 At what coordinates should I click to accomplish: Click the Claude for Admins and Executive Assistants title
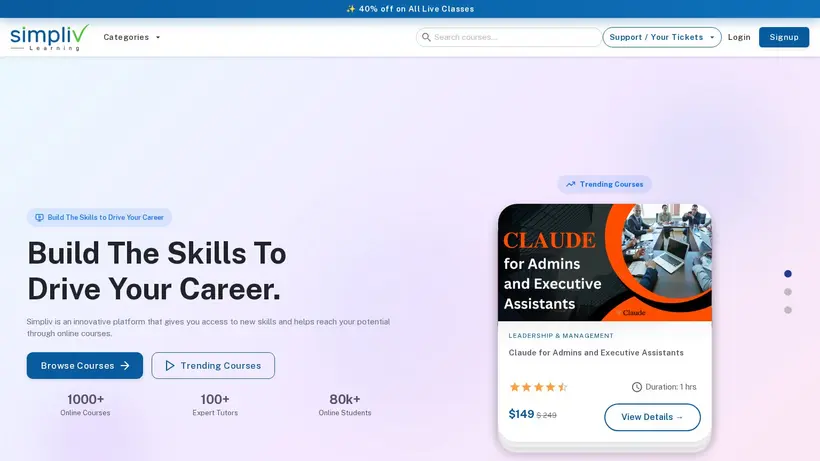point(596,353)
